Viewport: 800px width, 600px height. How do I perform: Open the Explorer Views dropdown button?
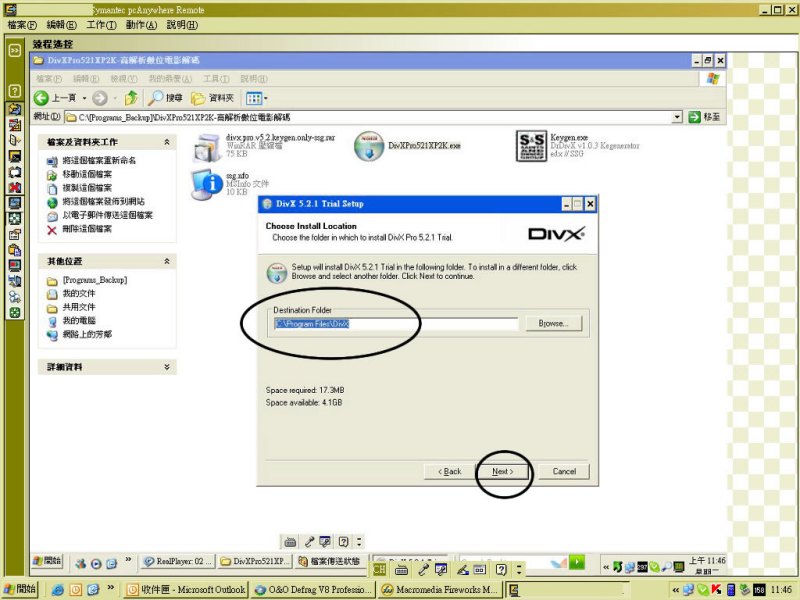(x=255, y=98)
